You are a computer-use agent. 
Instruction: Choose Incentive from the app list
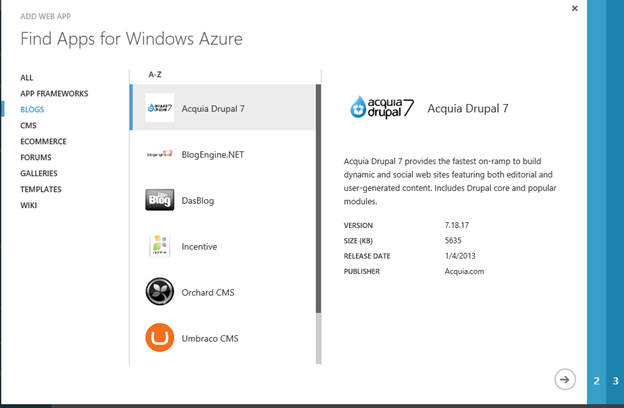(223, 246)
